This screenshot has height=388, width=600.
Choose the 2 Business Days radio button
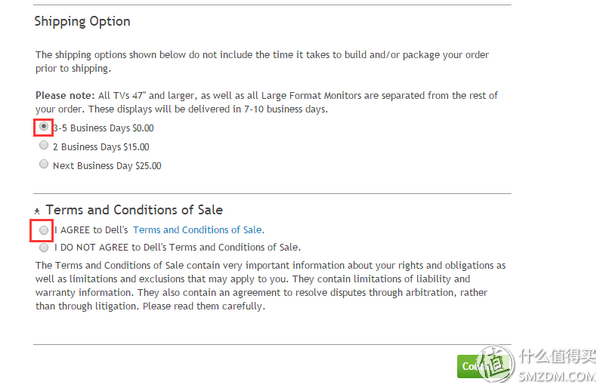click(x=44, y=145)
